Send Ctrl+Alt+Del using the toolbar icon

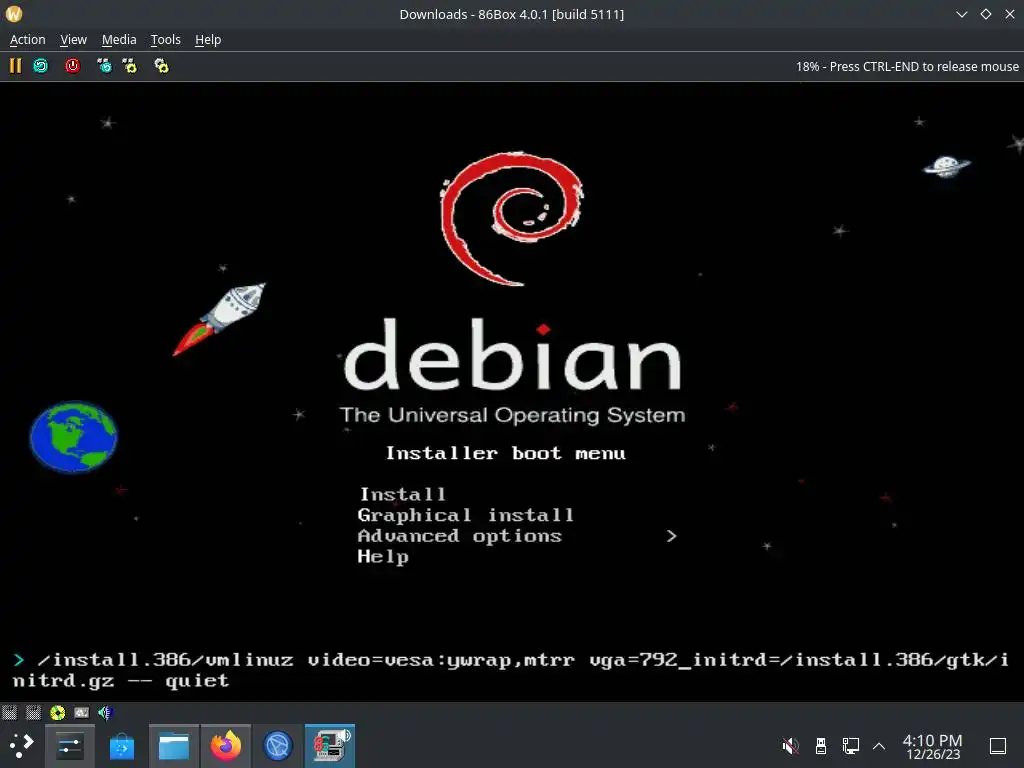104,66
